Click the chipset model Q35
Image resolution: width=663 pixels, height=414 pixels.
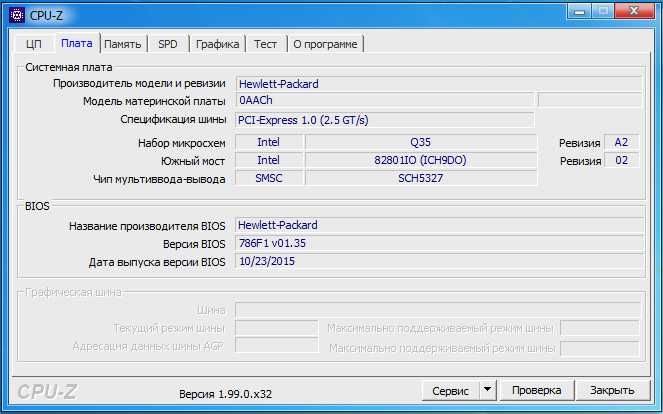click(421, 143)
